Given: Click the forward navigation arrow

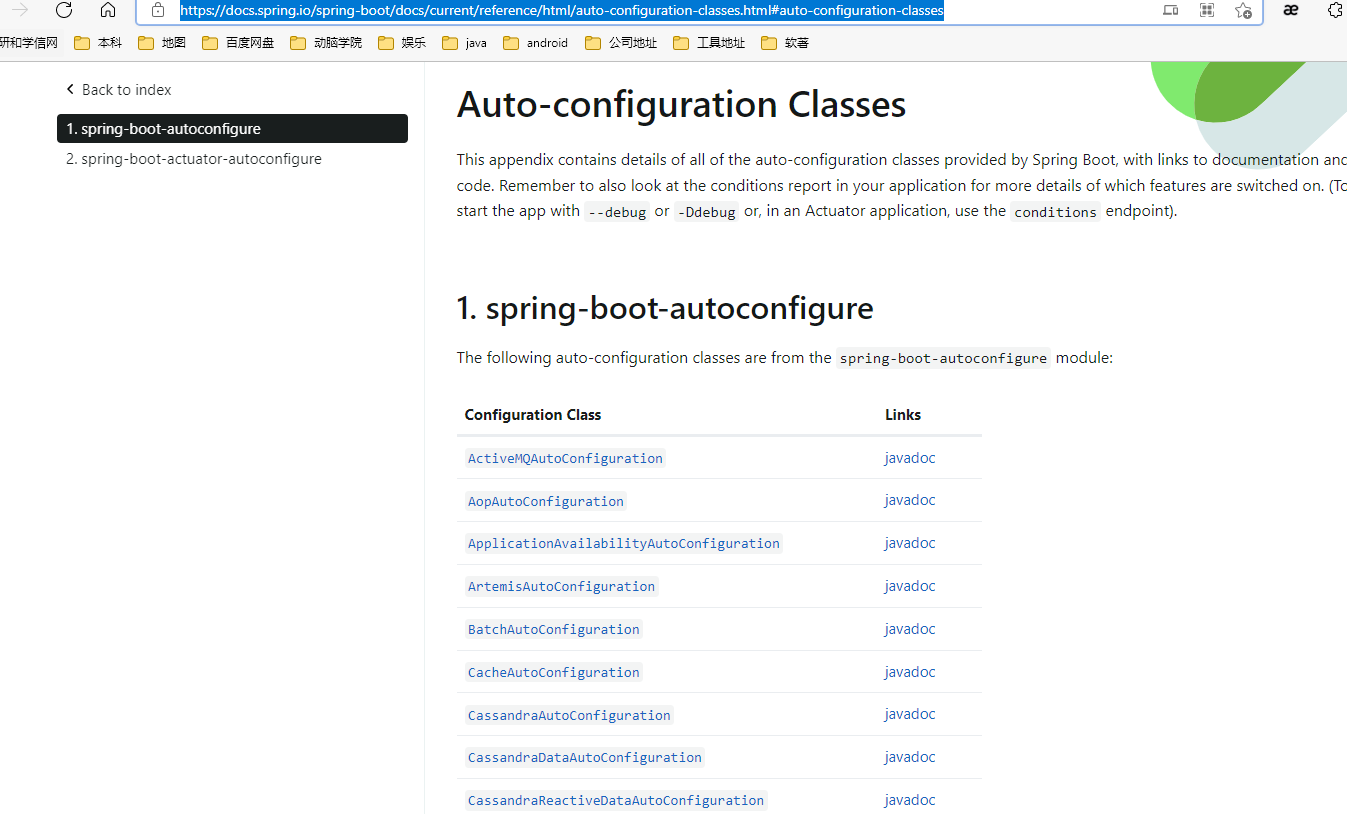Looking at the screenshot, I should [20, 10].
